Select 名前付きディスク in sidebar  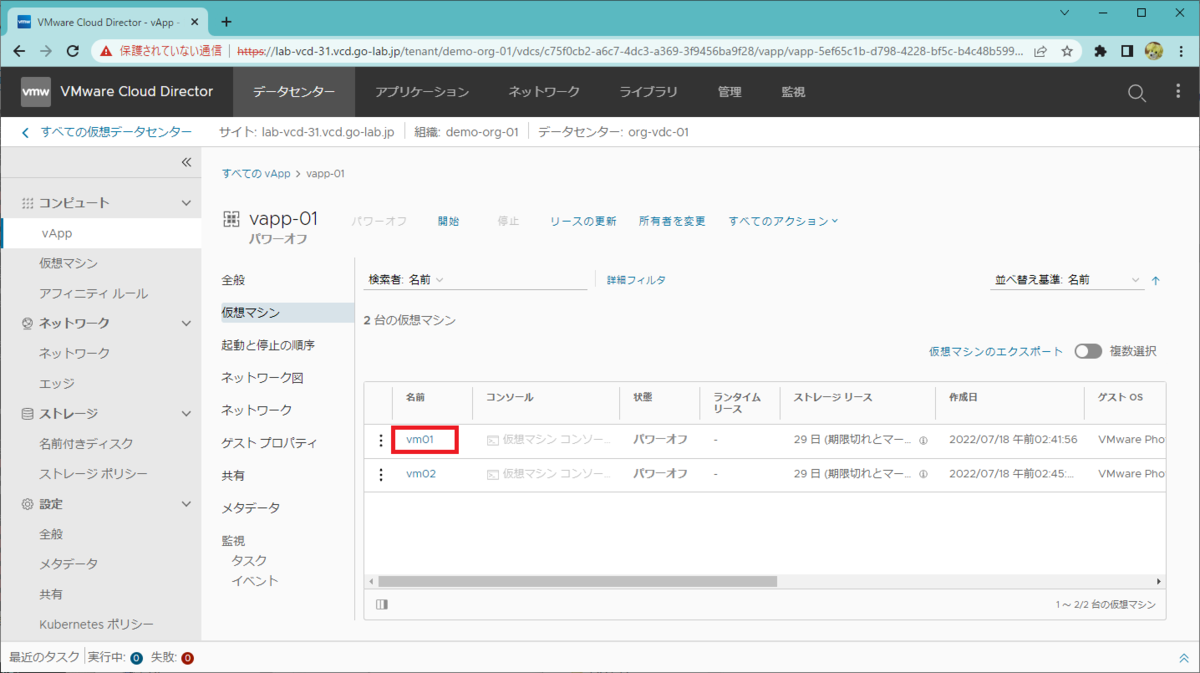tap(86, 443)
